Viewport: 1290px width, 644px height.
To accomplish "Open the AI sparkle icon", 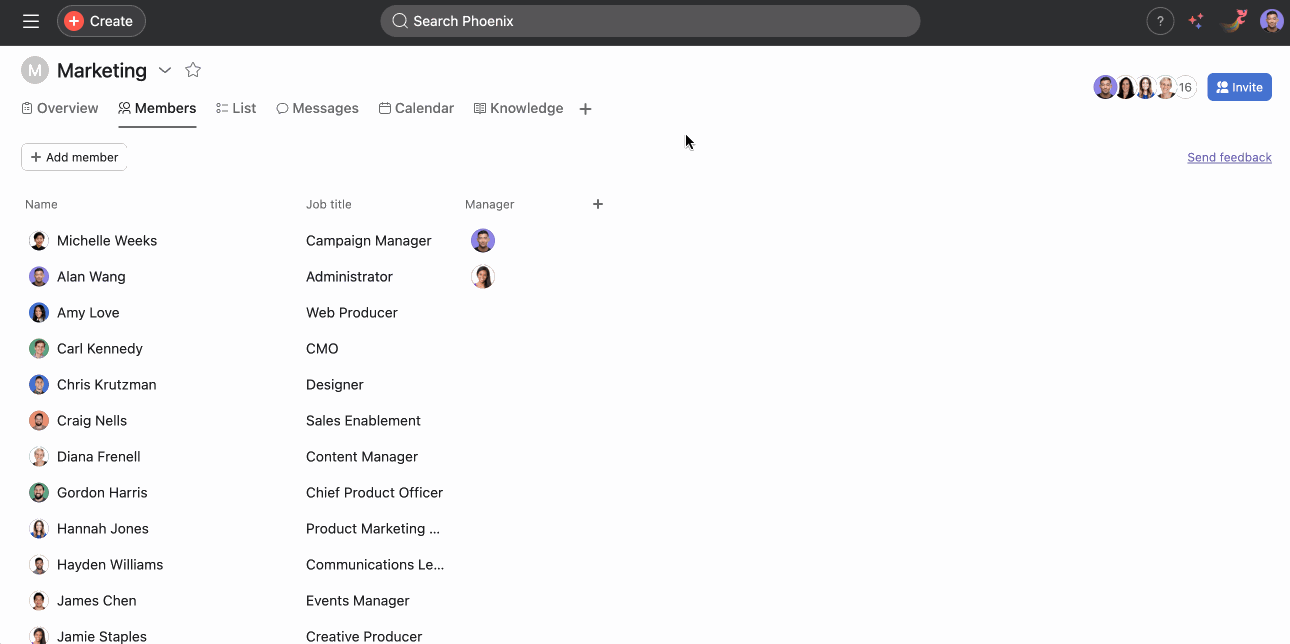I will 1196,21.
